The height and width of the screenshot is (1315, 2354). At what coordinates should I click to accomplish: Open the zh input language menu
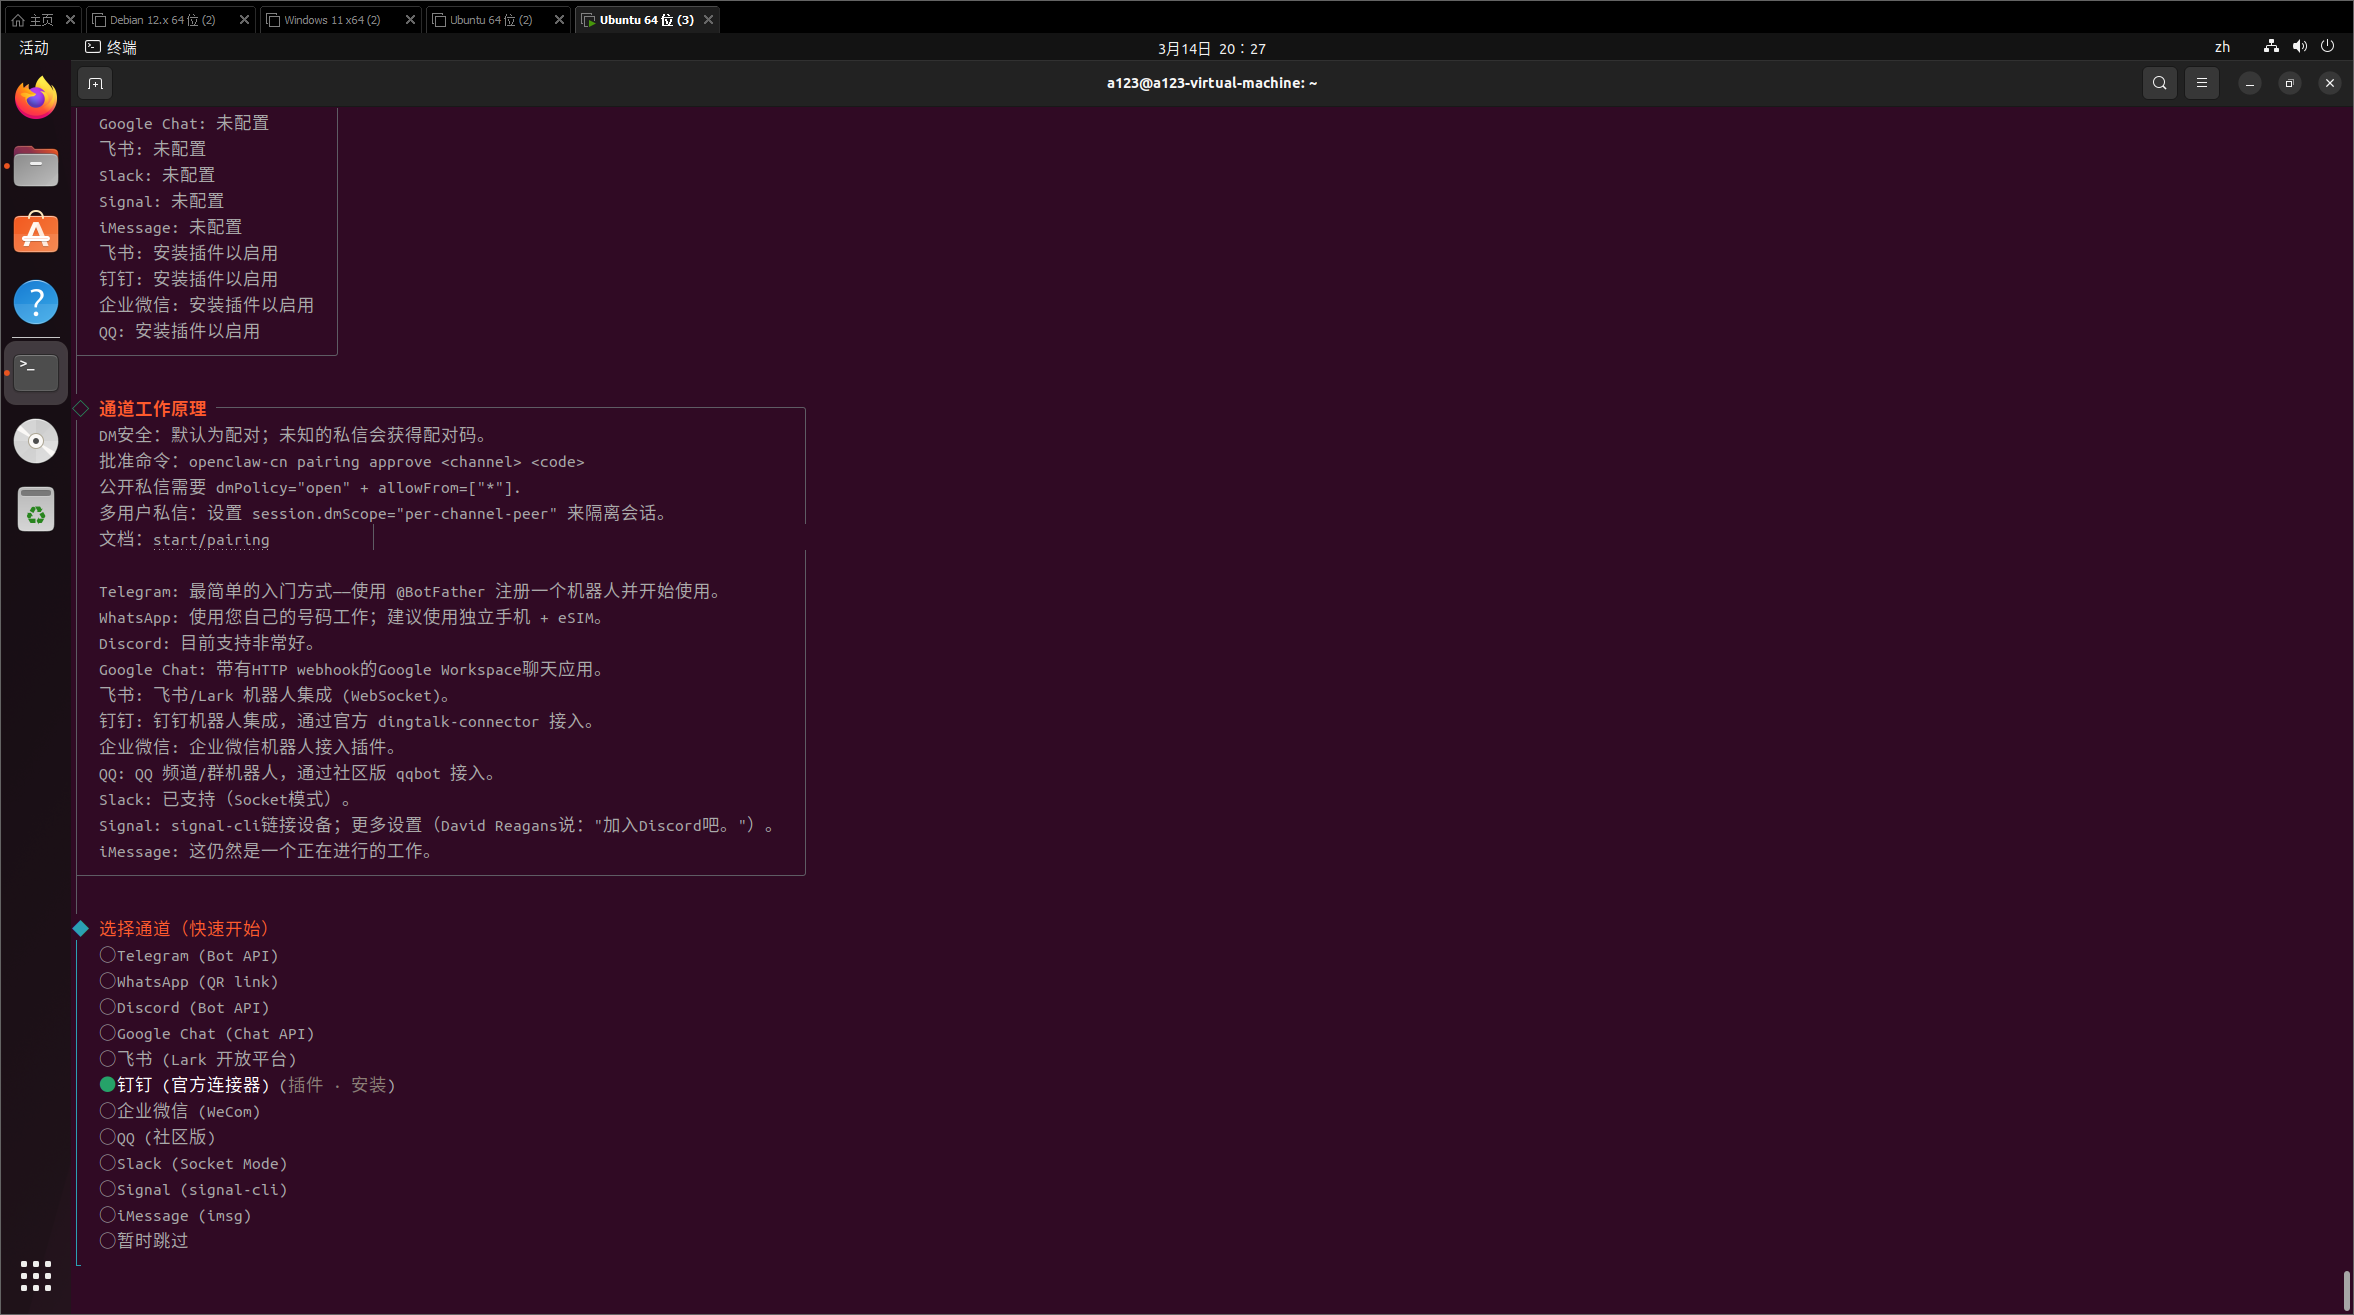2222,47
